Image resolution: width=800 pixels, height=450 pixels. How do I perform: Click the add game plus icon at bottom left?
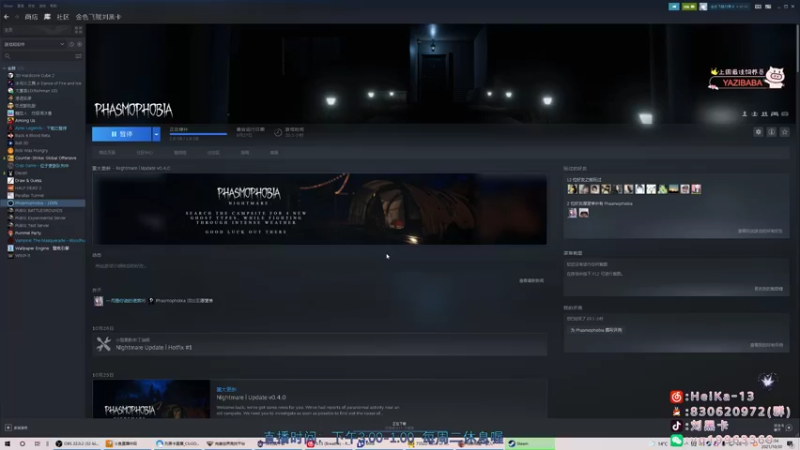[8, 428]
